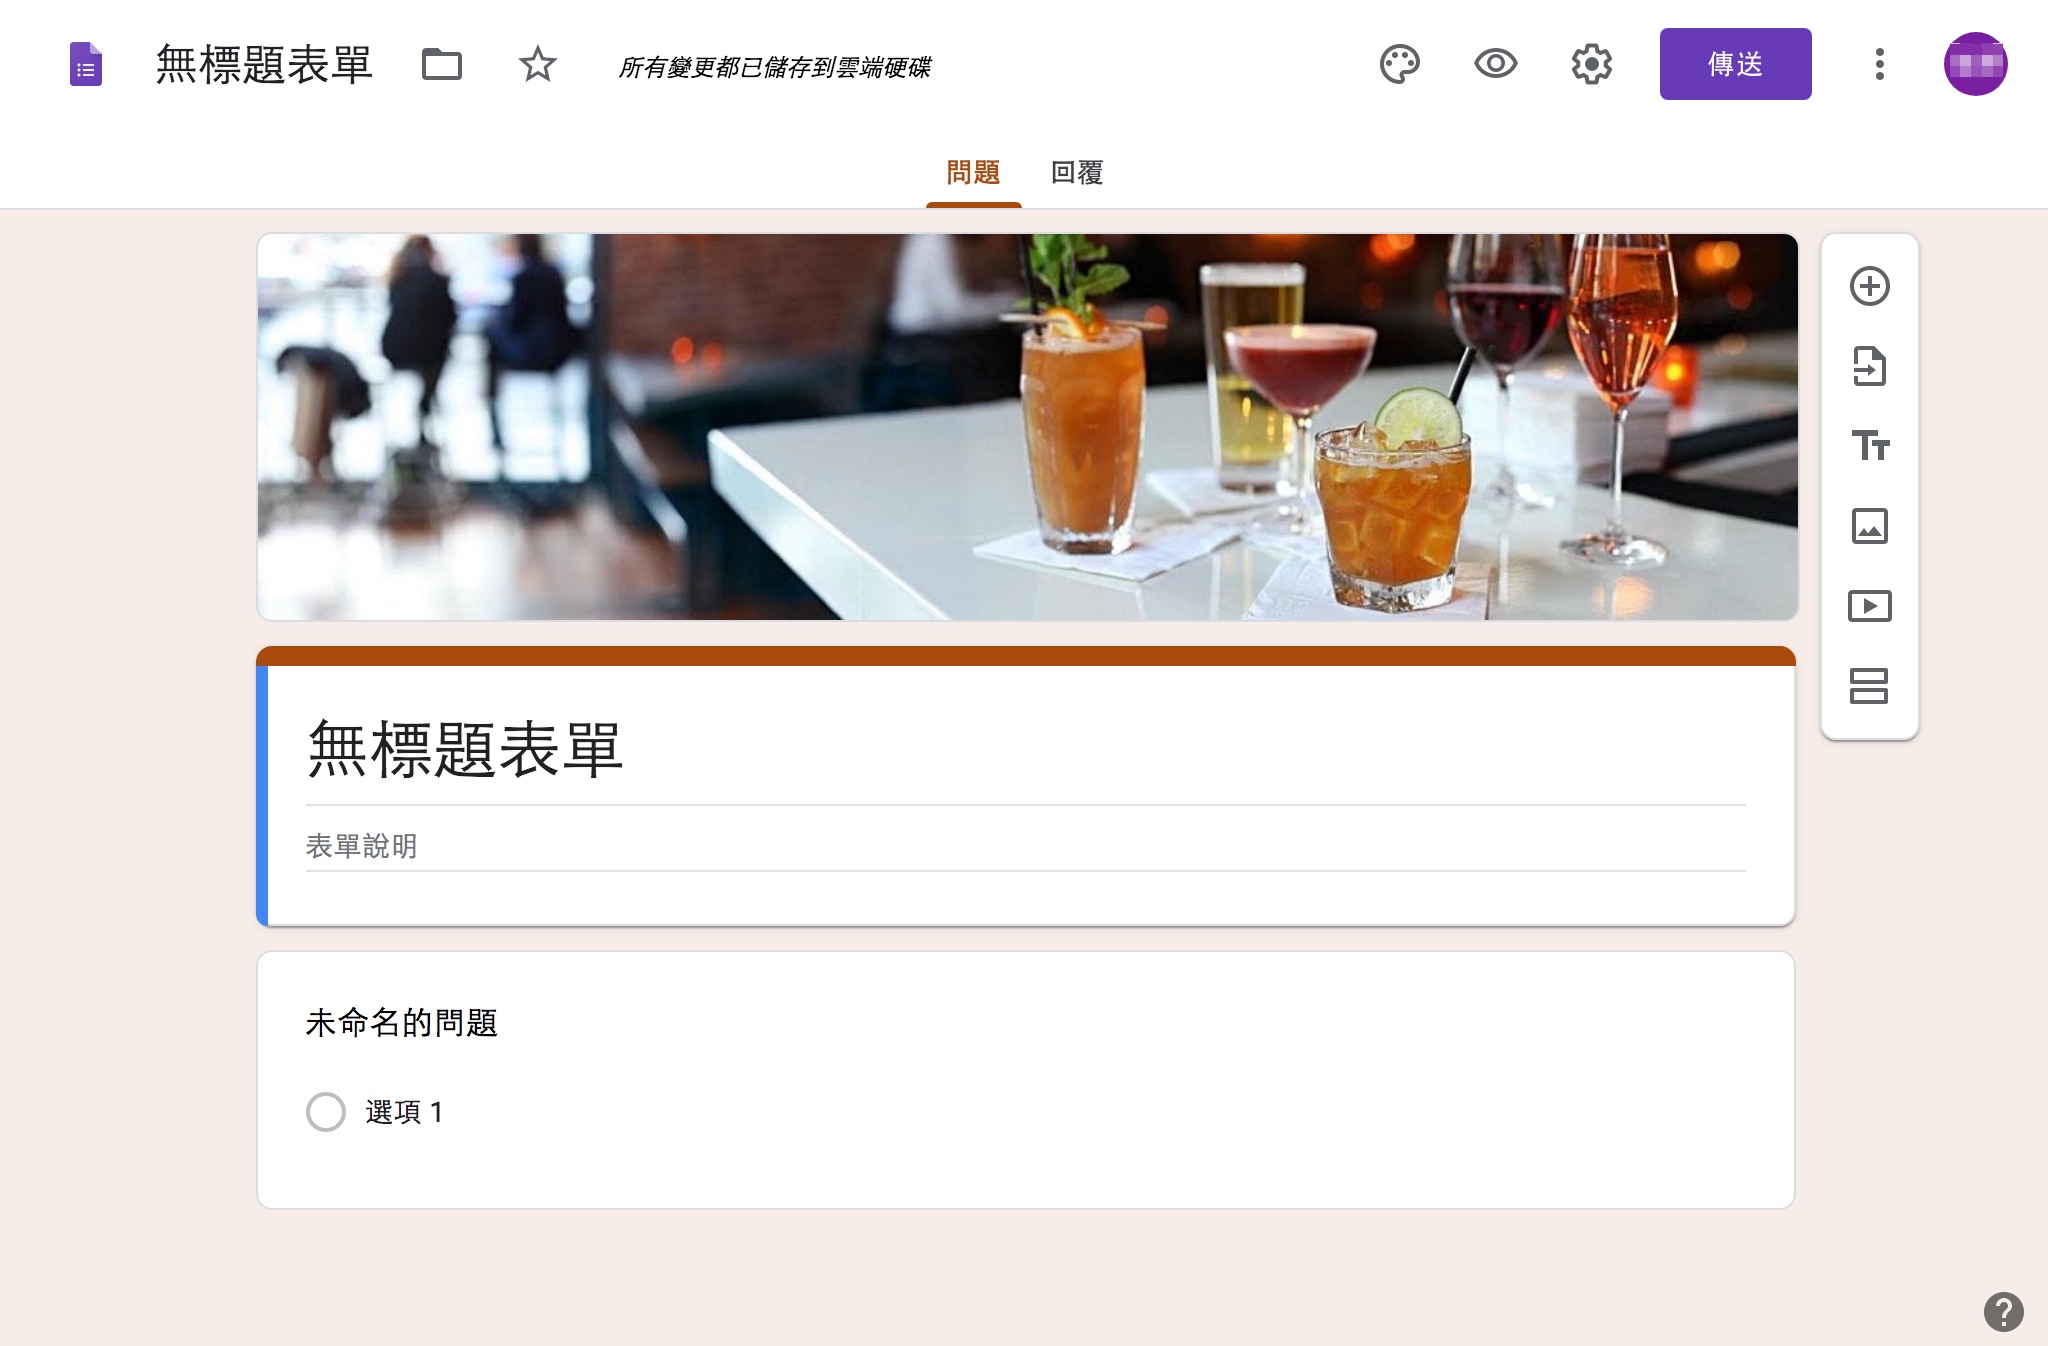Click the move to folder icon

pos(441,65)
